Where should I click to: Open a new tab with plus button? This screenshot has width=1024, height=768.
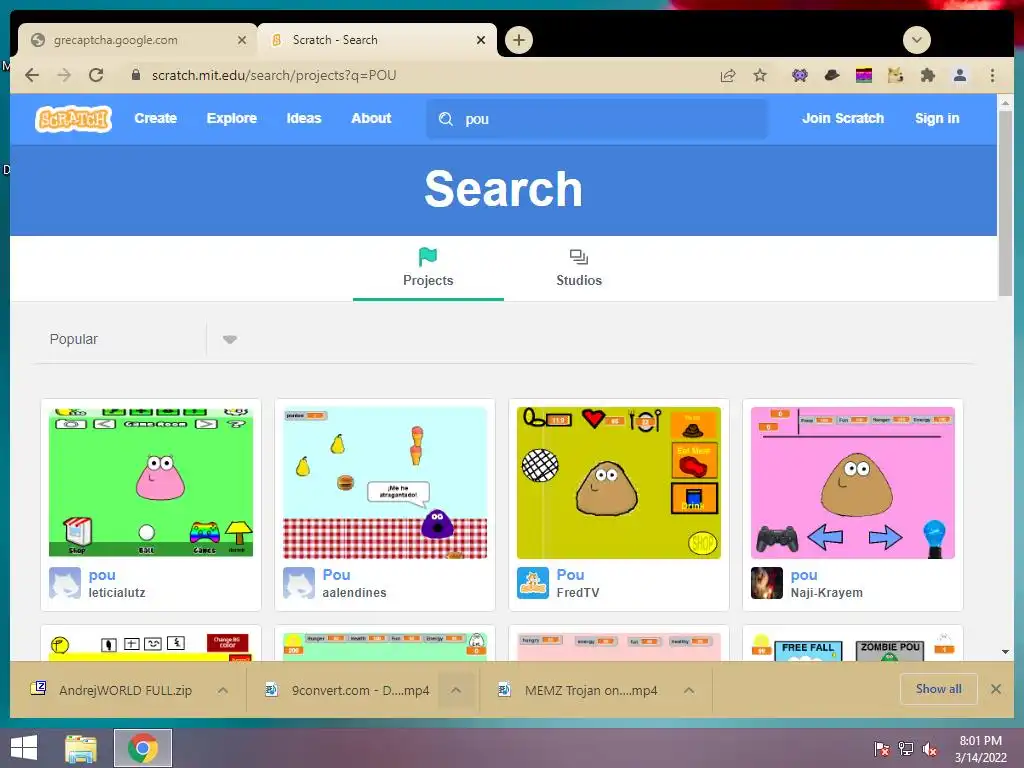coord(519,40)
